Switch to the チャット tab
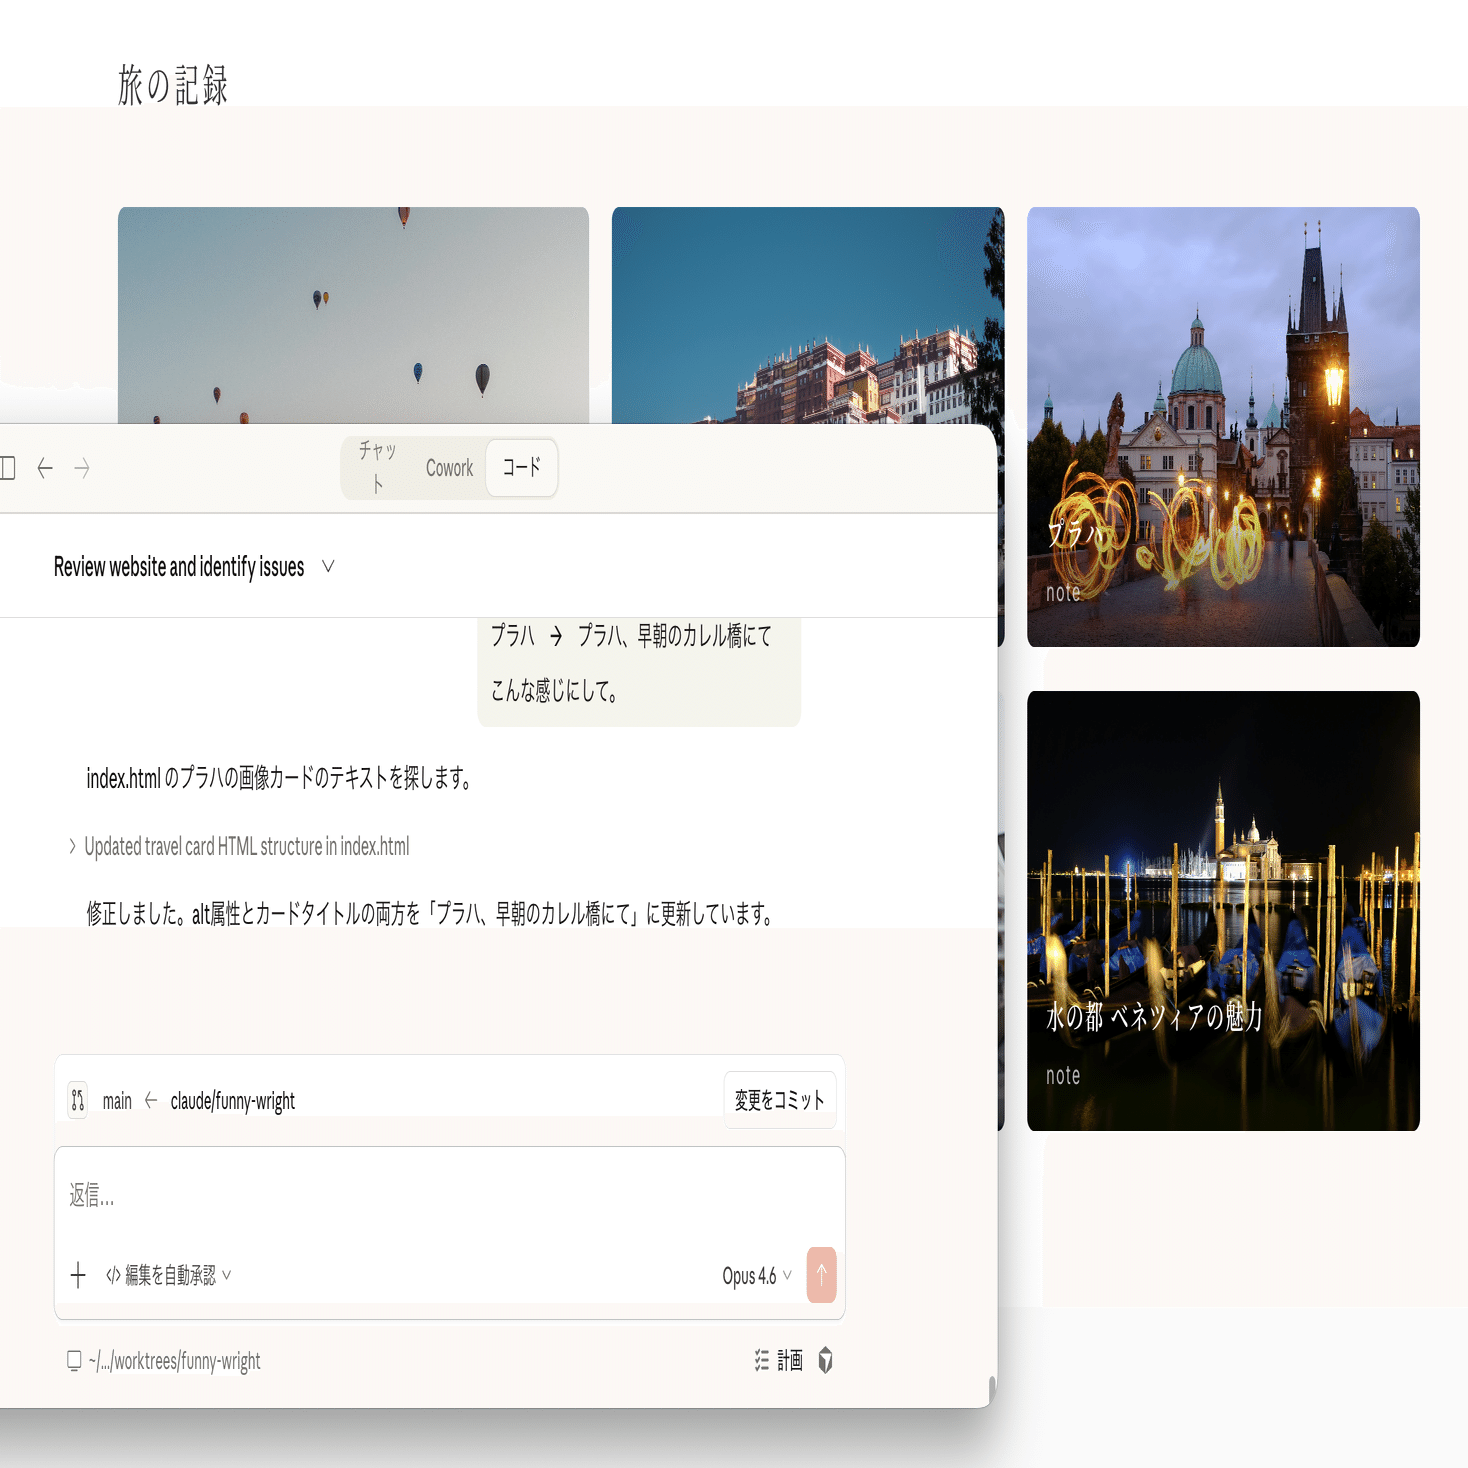 pyautogui.click(x=378, y=467)
